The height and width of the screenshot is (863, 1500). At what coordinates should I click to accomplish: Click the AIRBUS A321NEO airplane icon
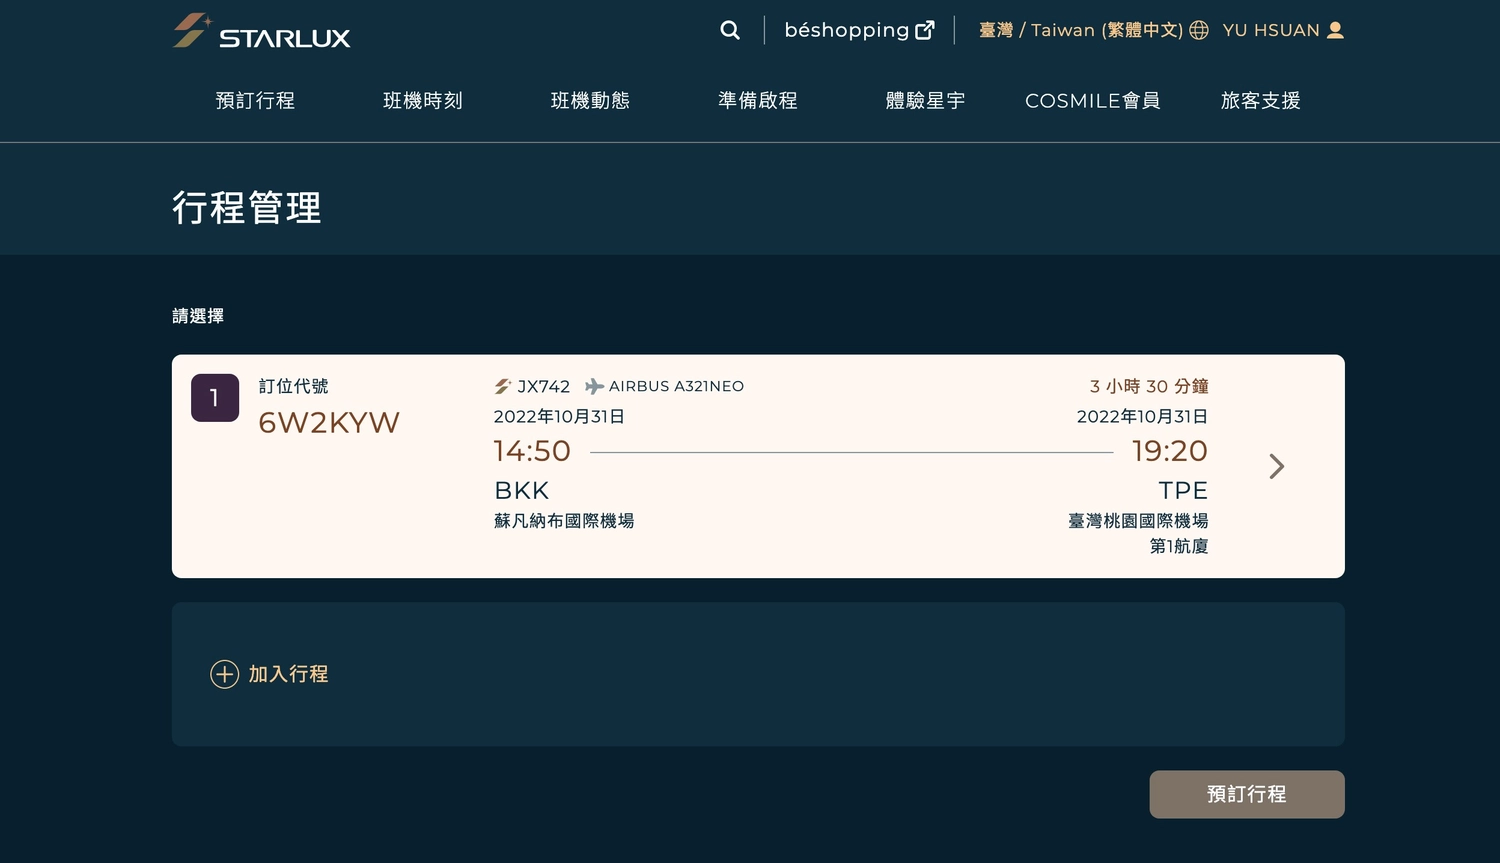click(593, 386)
